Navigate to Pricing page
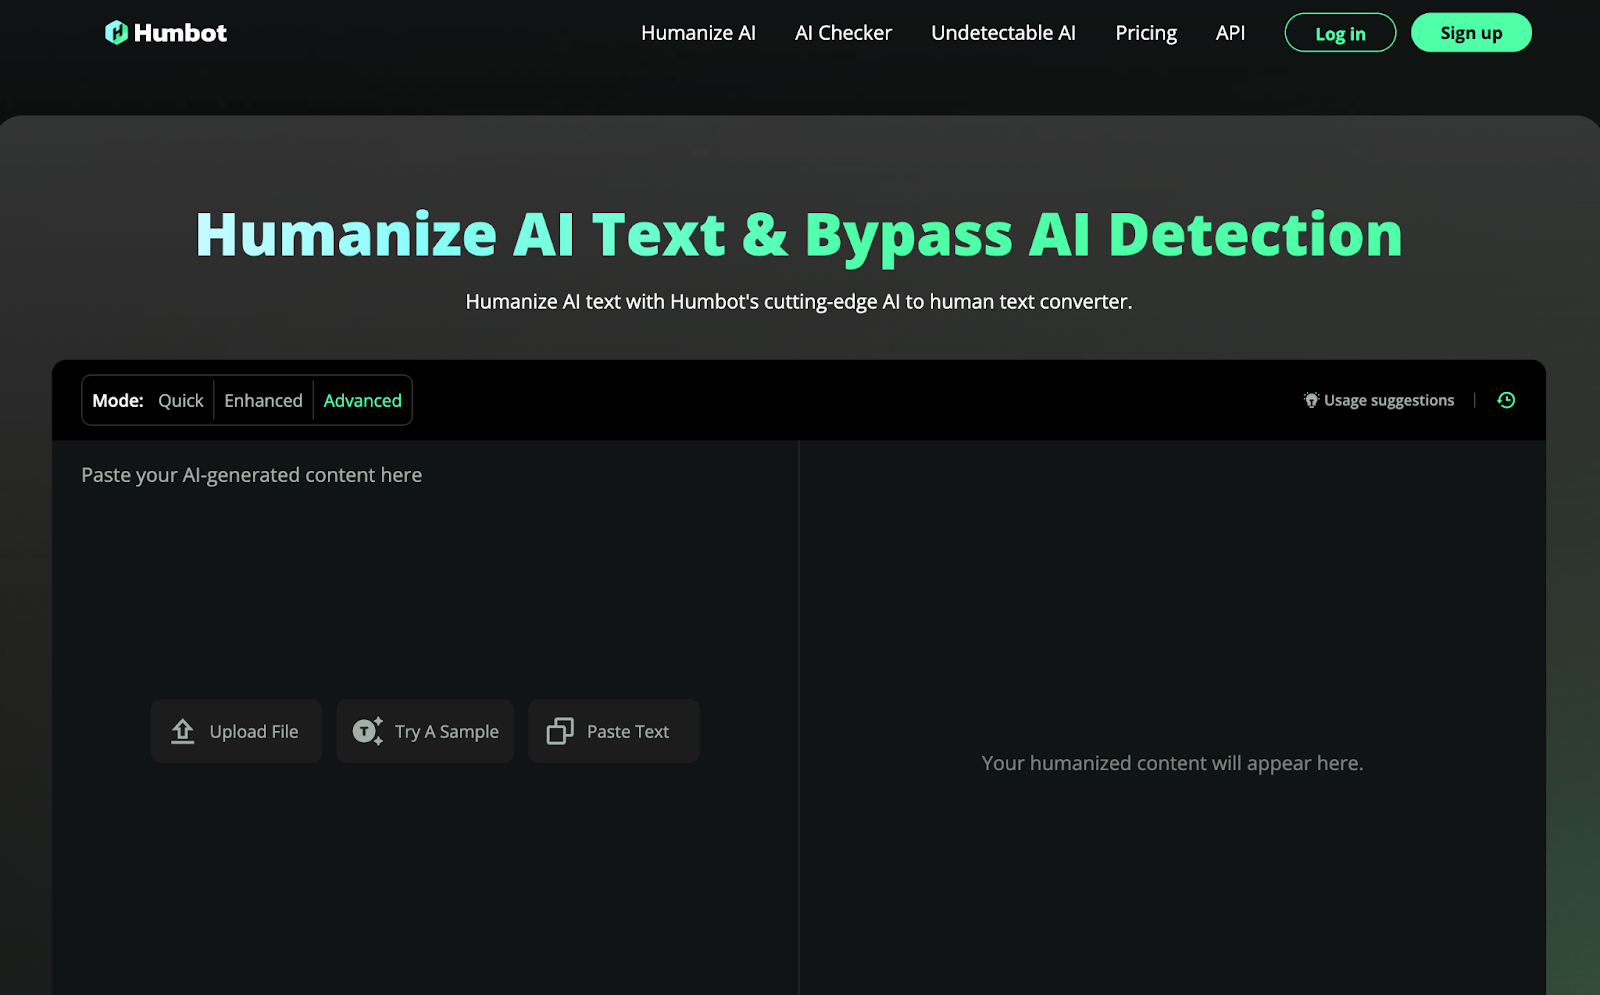 pyautogui.click(x=1146, y=33)
